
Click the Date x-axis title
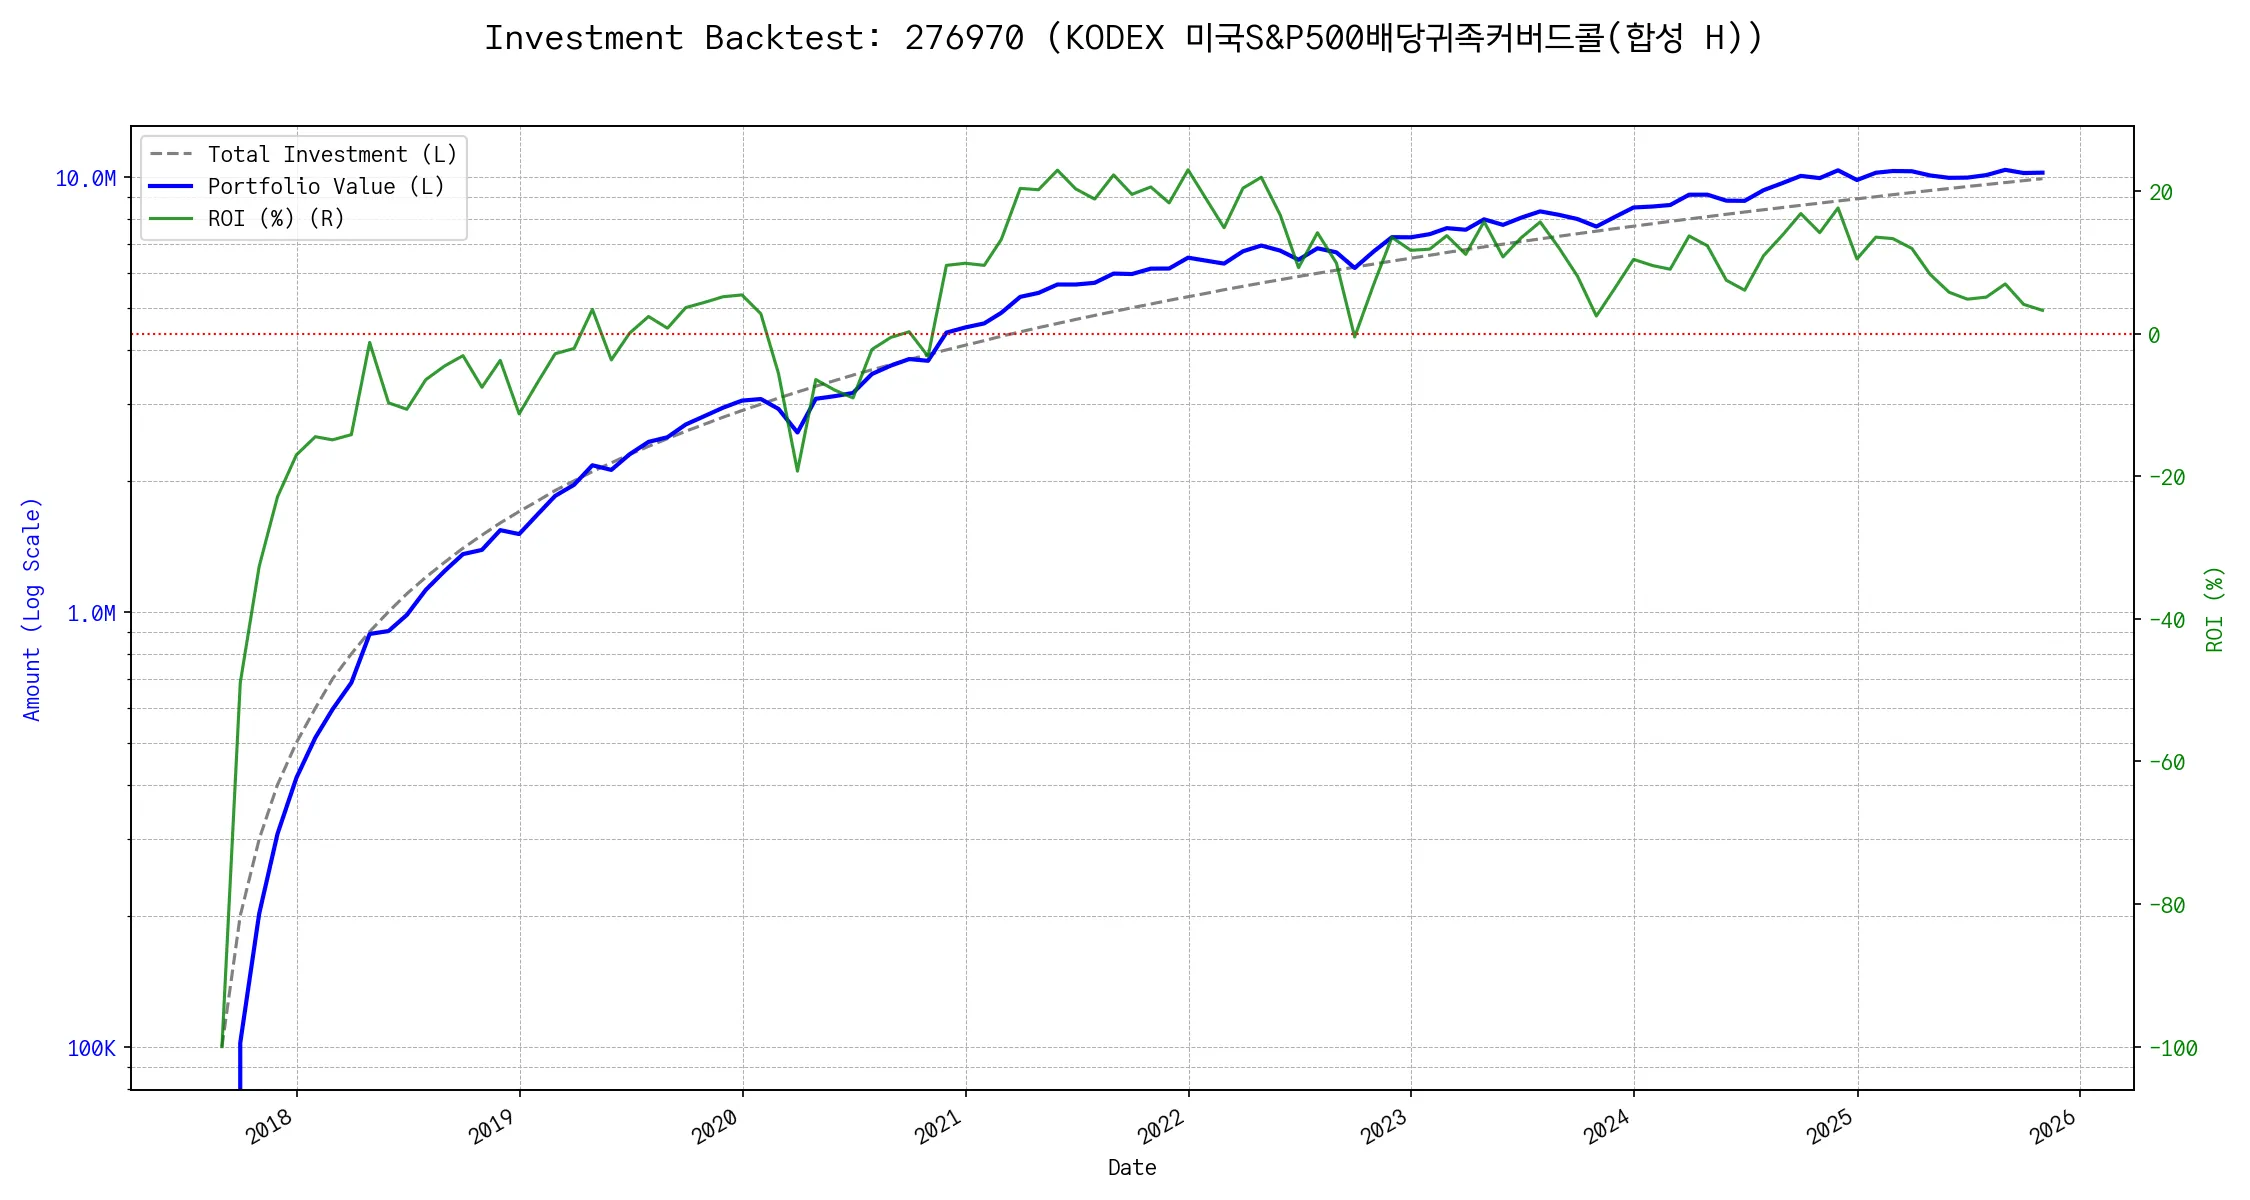pyautogui.click(x=1132, y=1168)
